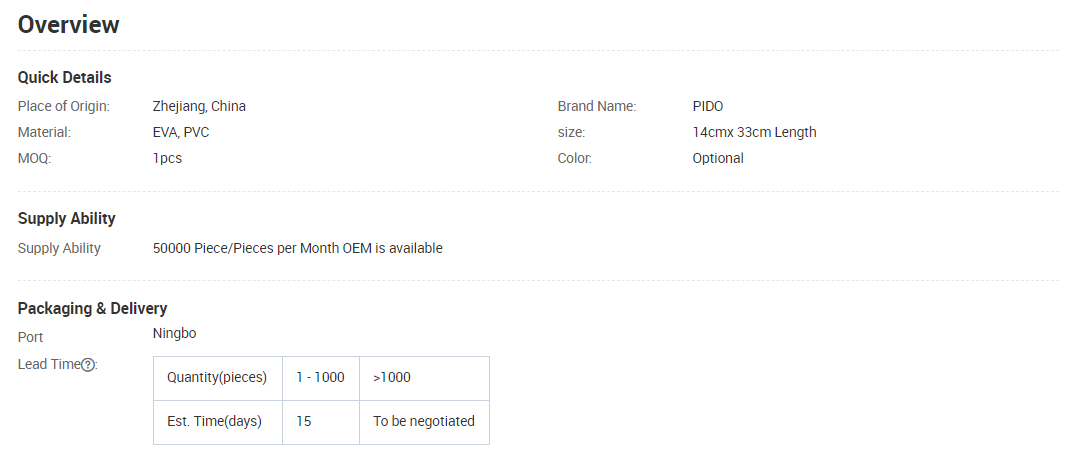Click the Optional color value
This screenshot has width=1073, height=463.
pos(718,158)
